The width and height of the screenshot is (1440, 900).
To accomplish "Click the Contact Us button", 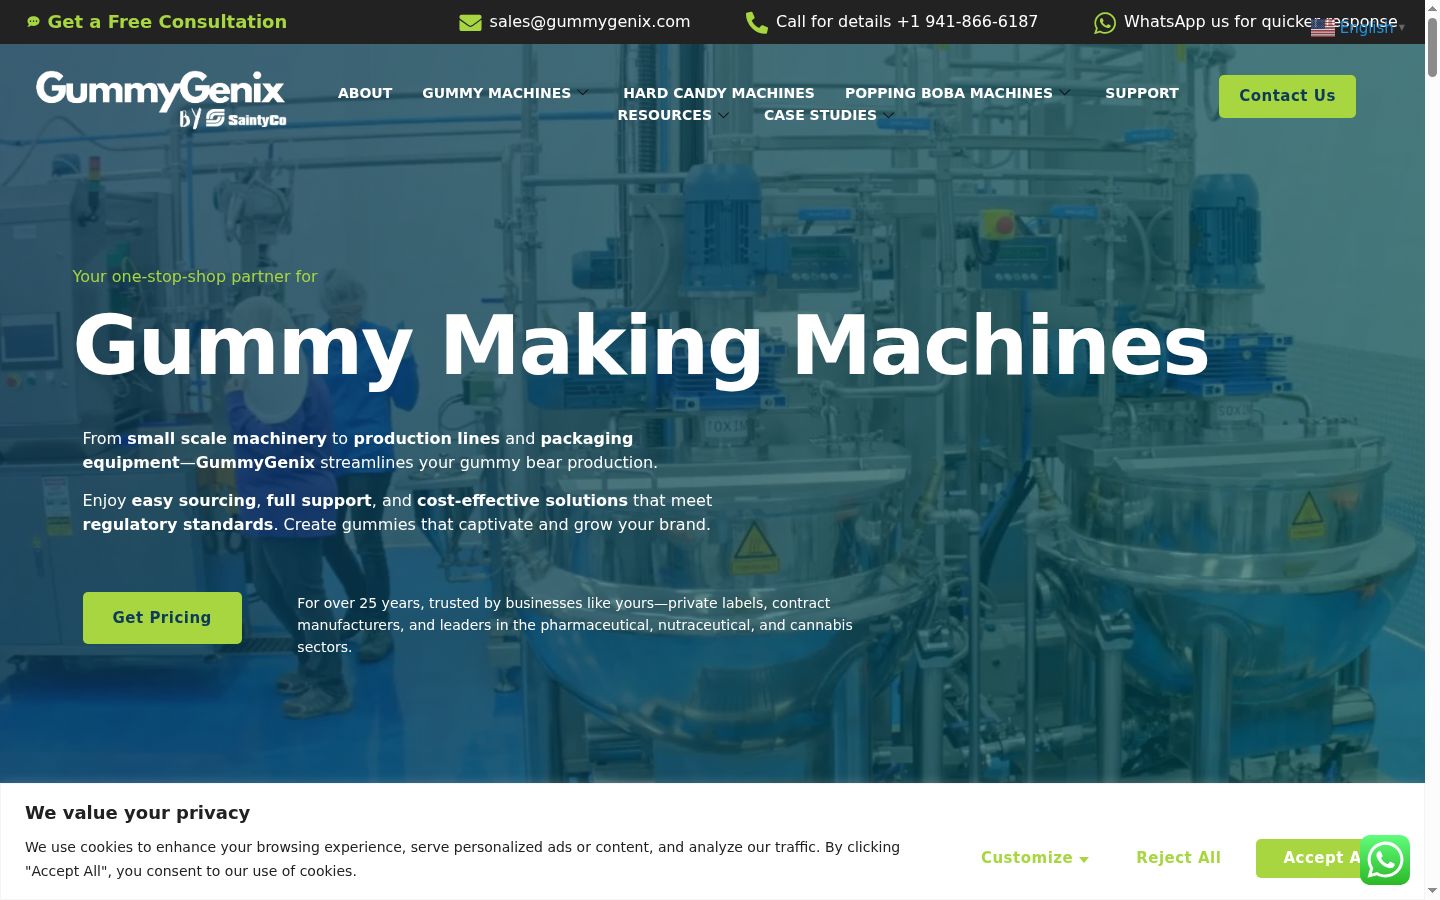I will (1287, 96).
